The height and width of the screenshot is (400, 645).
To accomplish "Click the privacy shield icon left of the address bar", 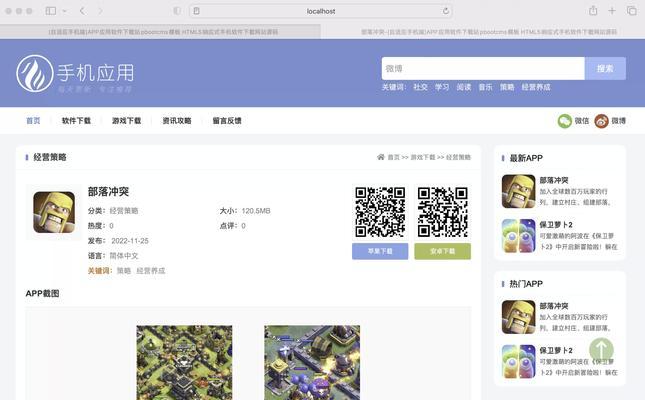I will click(177, 11).
